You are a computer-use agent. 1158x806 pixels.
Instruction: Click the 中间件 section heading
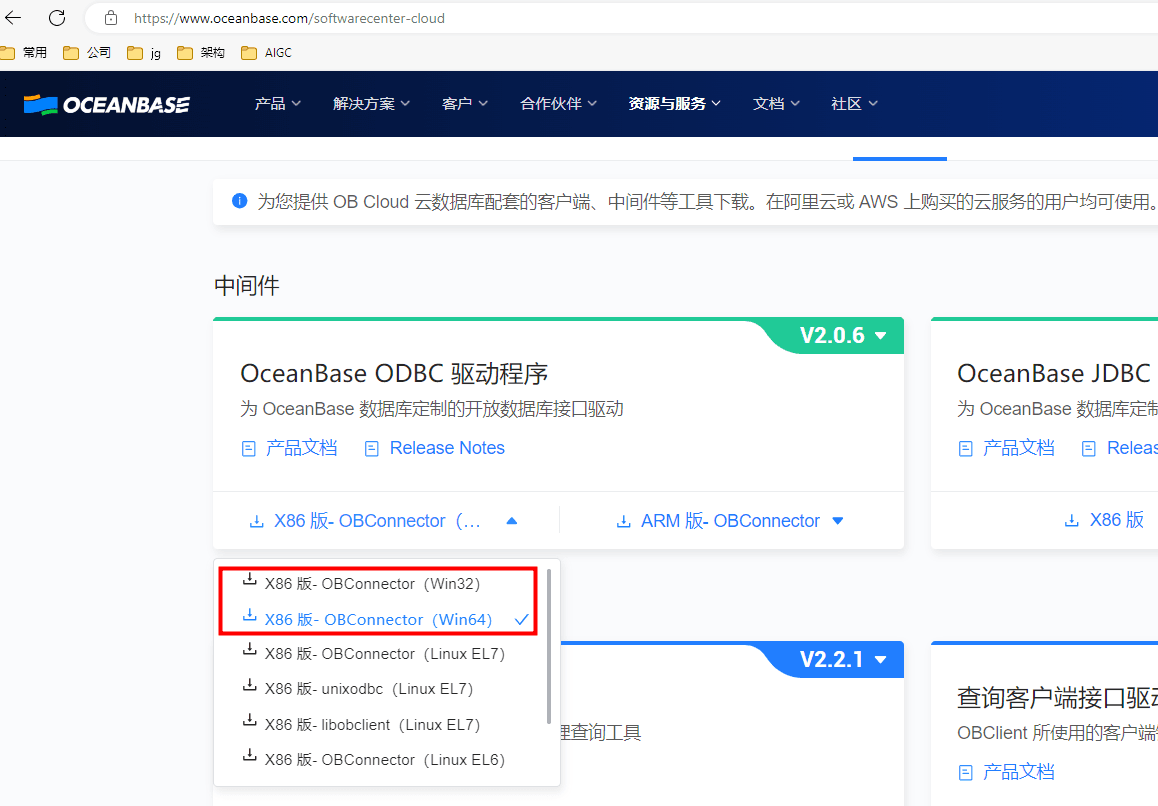(x=247, y=286)
